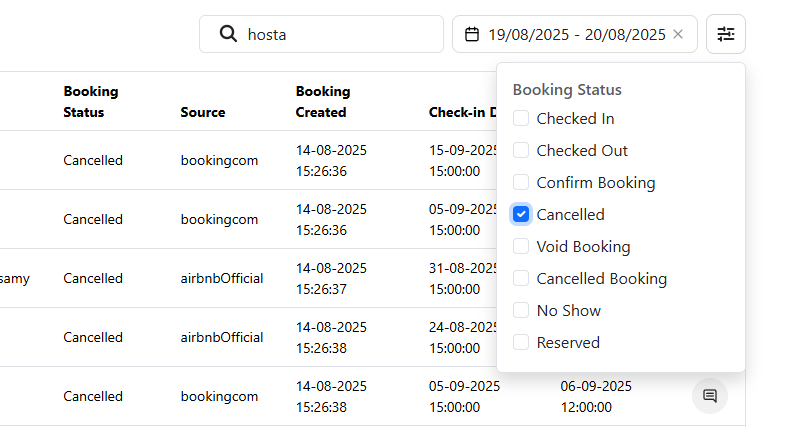Image resolution: width=802 pixels, height=427 pixels.
Task: Sort by Booking Status column header
Action: pos(91,101)
